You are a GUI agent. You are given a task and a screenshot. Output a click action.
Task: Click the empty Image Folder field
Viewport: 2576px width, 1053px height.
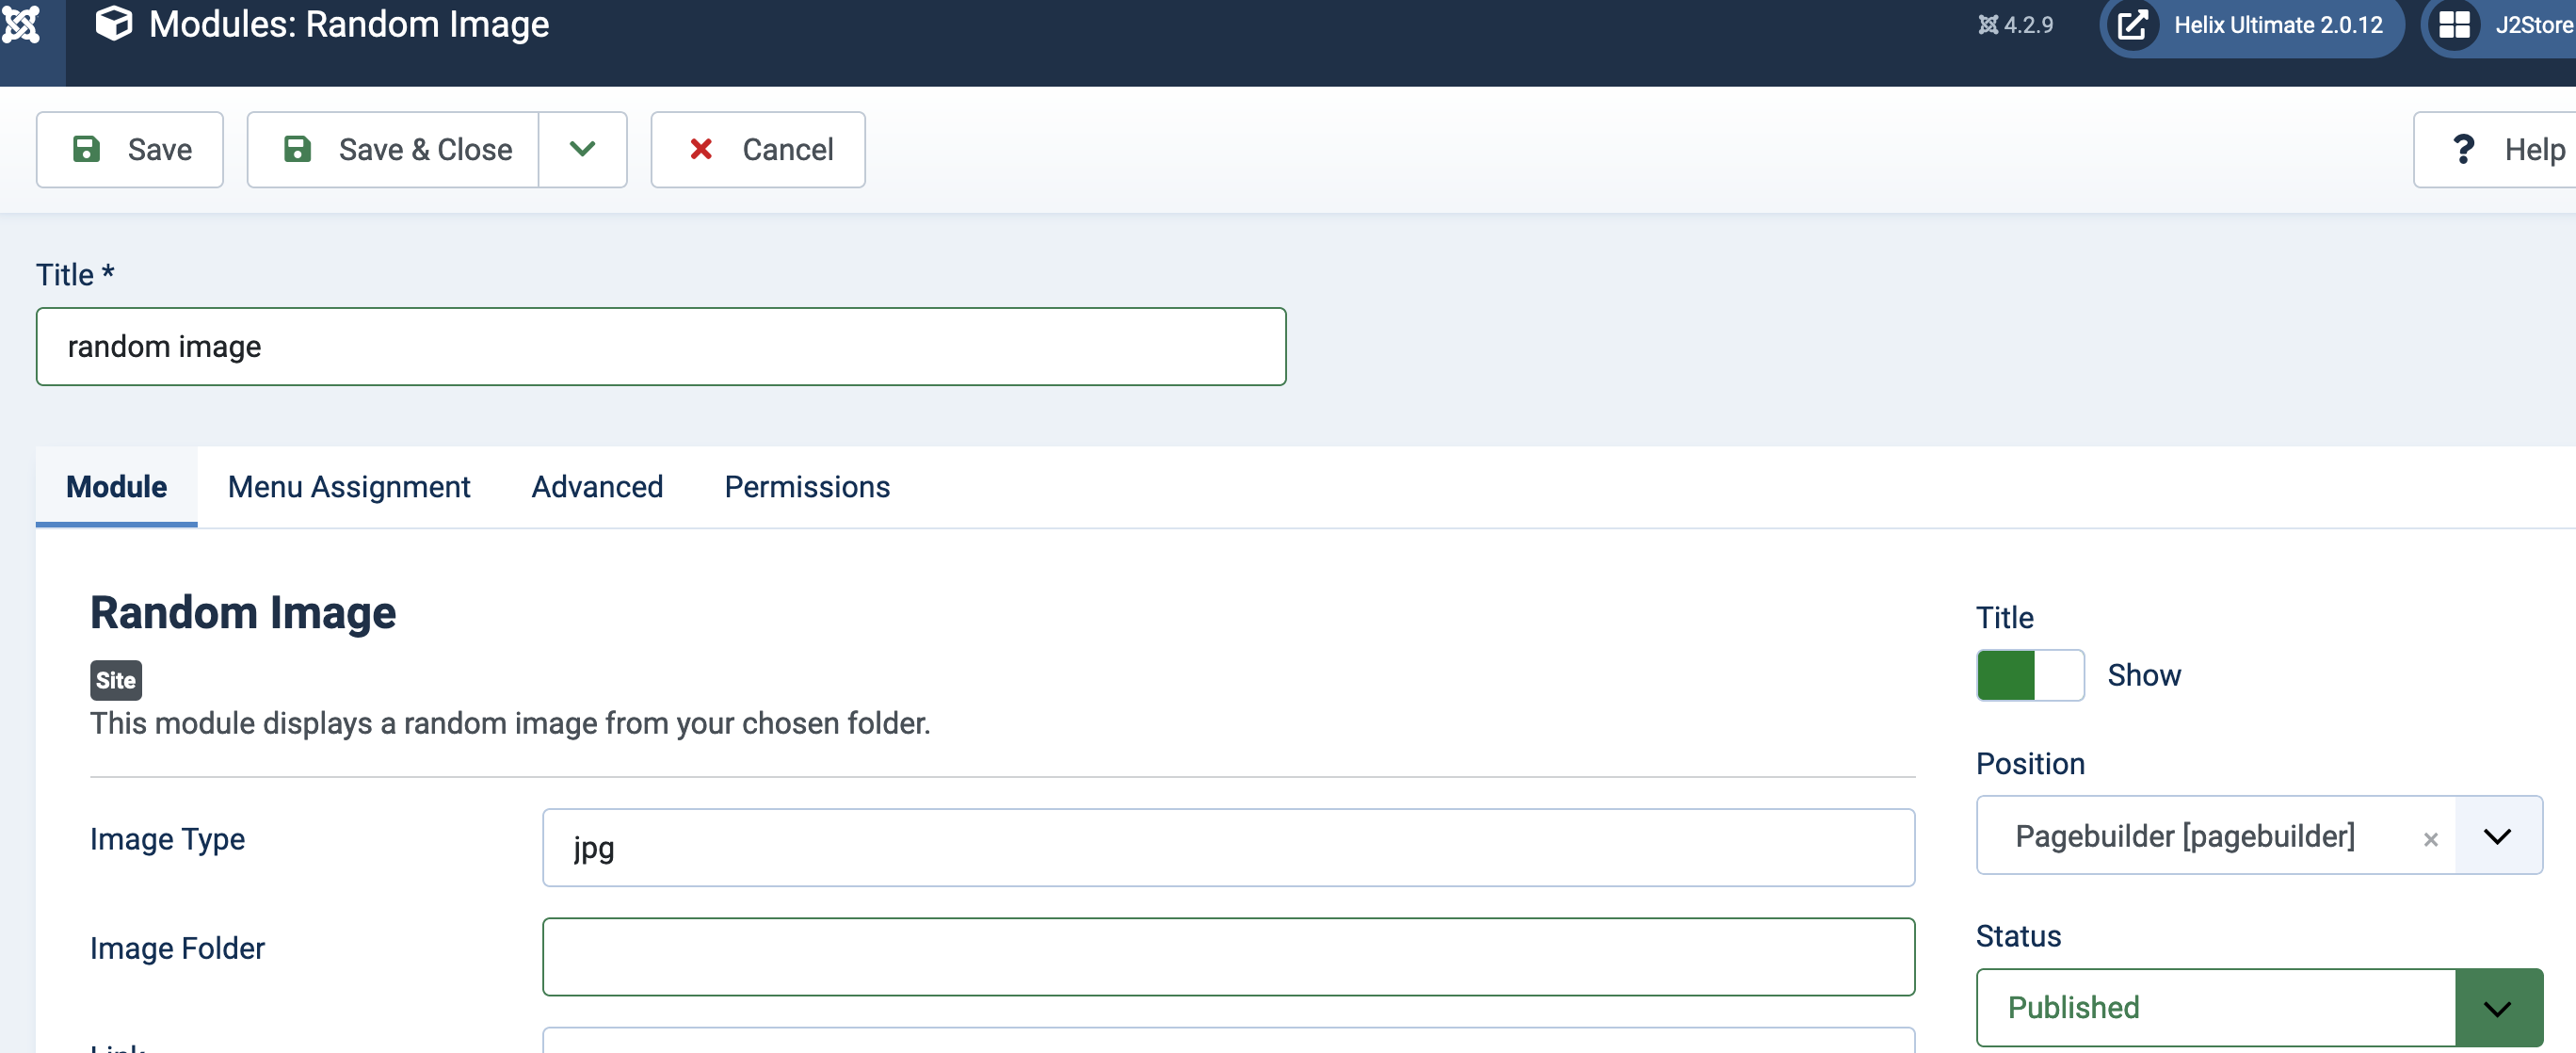tap(1228, 955)
